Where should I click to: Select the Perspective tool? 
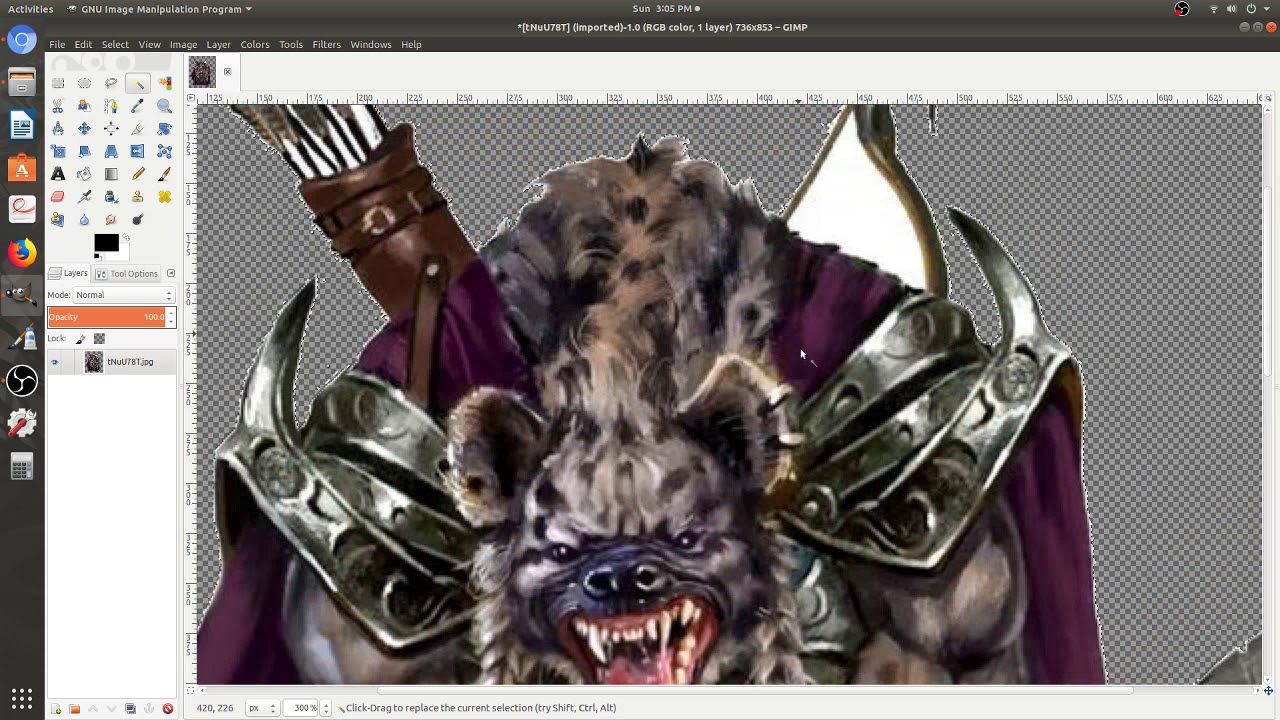coord(111,152)
